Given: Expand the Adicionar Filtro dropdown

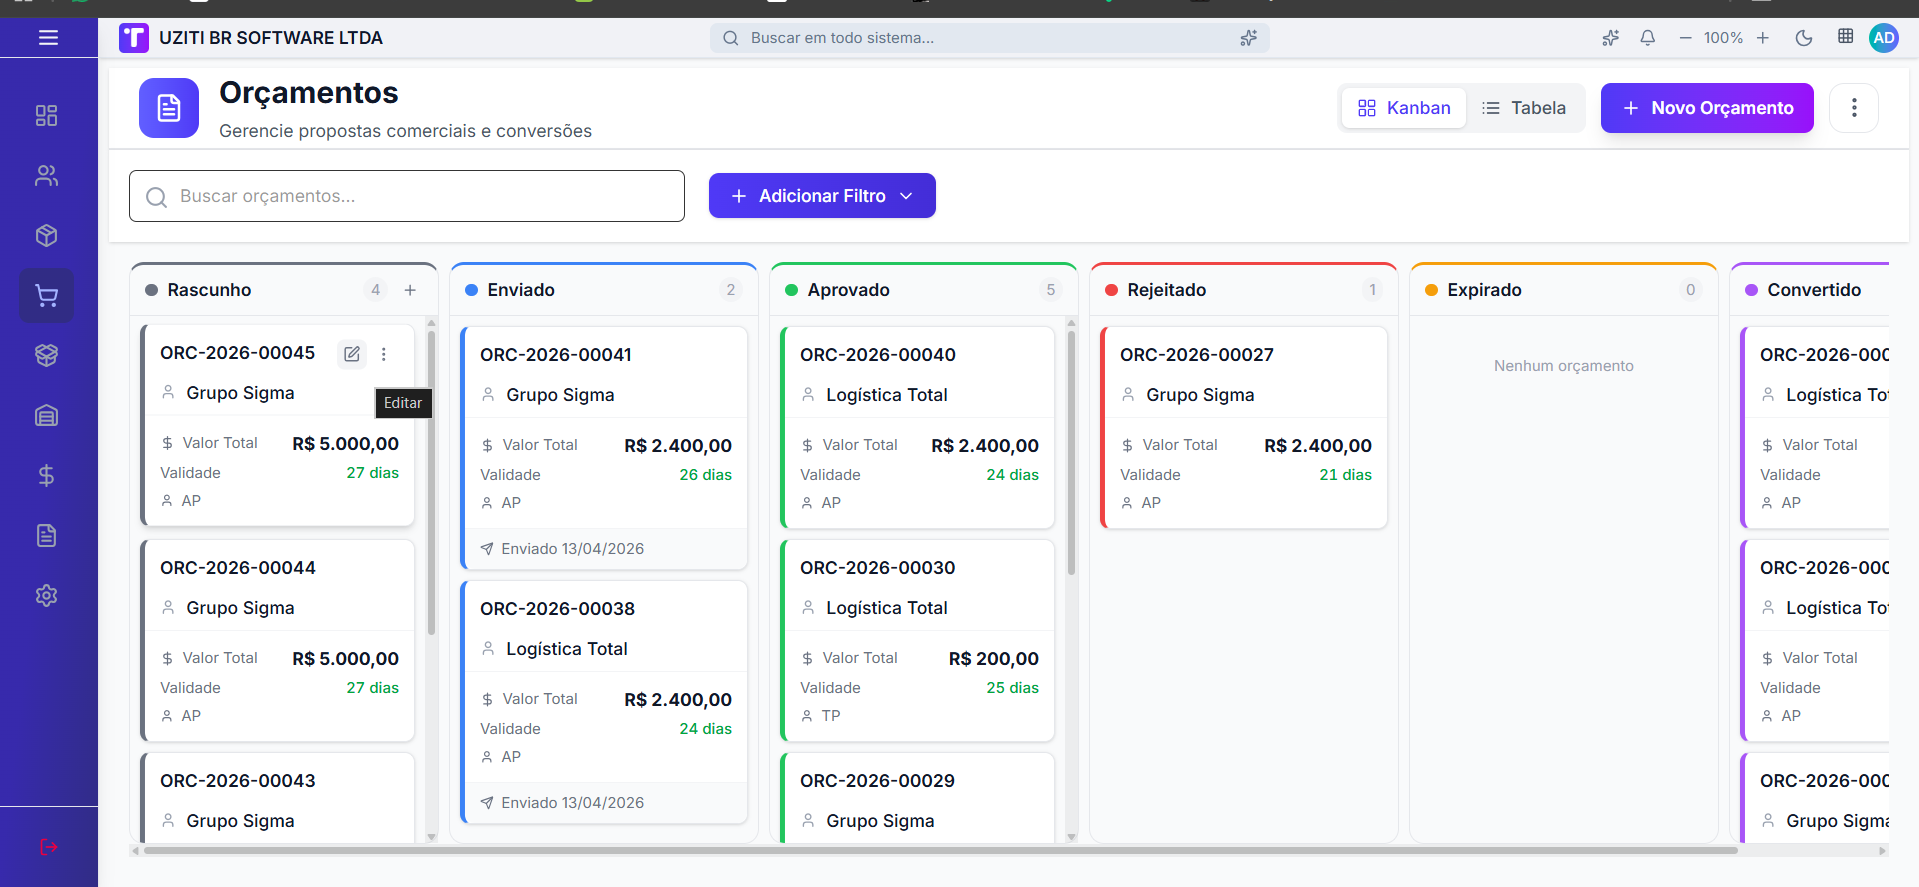Looking at the screenshot, I should (822, 196).
